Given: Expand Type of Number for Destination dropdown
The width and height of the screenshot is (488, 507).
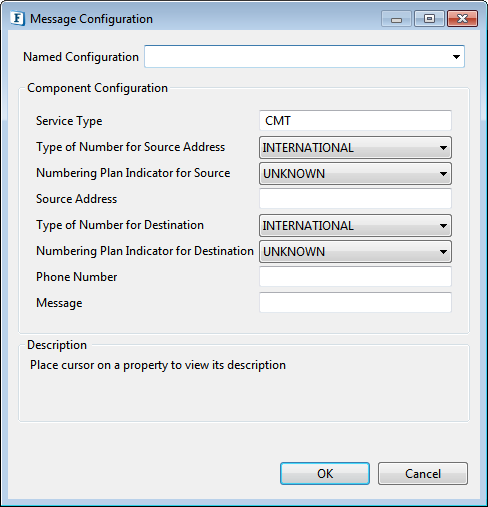Looking at the screenshot, I should [x=443, y=226].
